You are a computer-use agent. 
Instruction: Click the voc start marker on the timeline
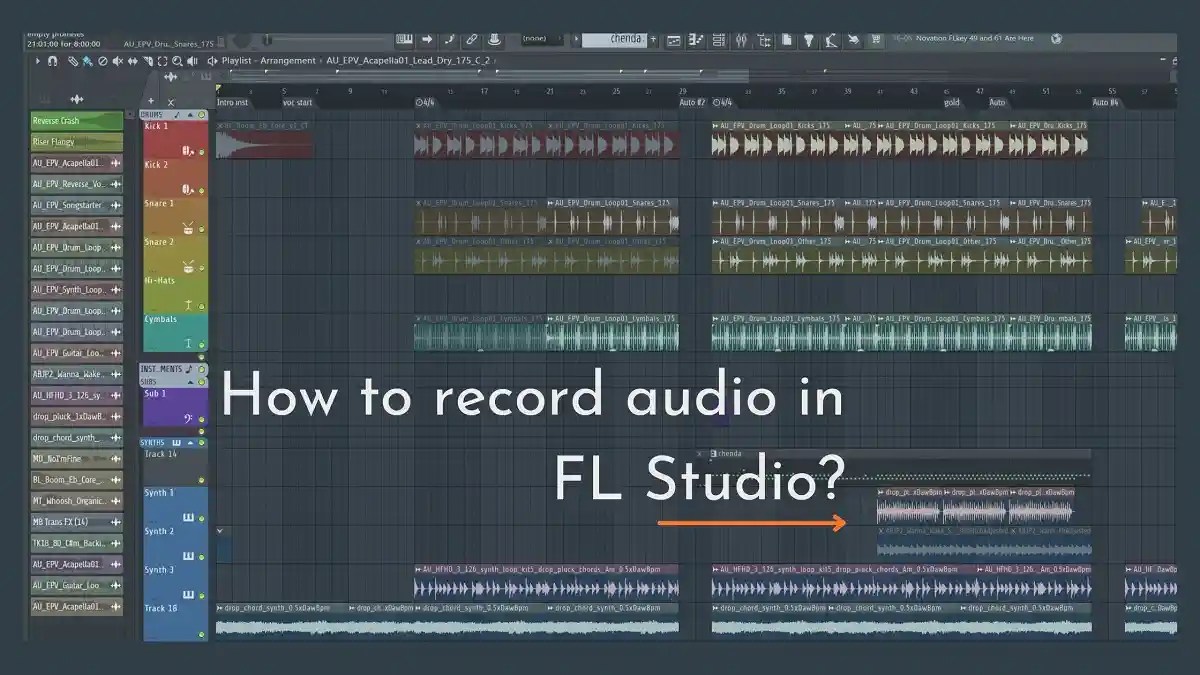[x=296, y=102]
